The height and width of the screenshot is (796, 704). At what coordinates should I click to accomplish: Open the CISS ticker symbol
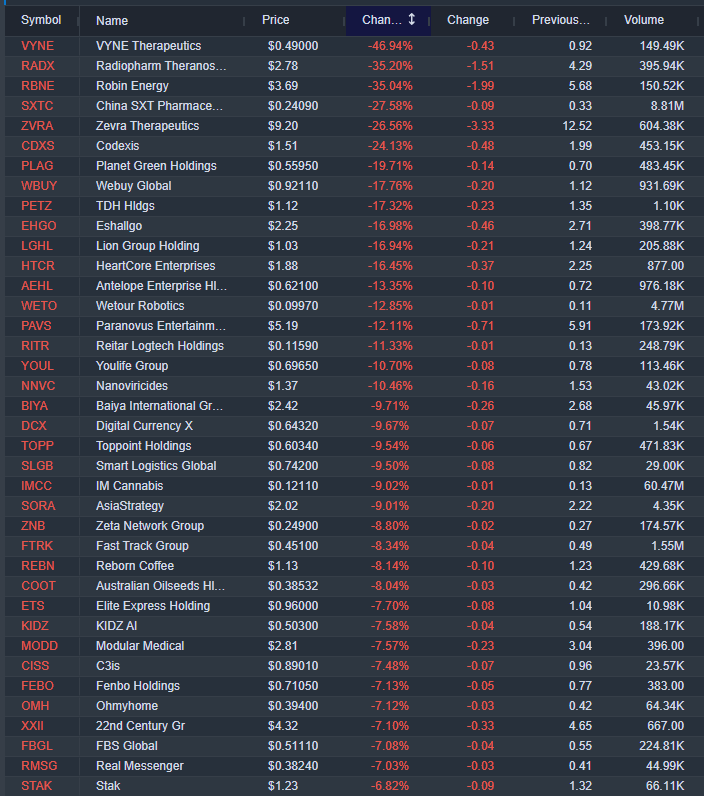click(35, 666)
